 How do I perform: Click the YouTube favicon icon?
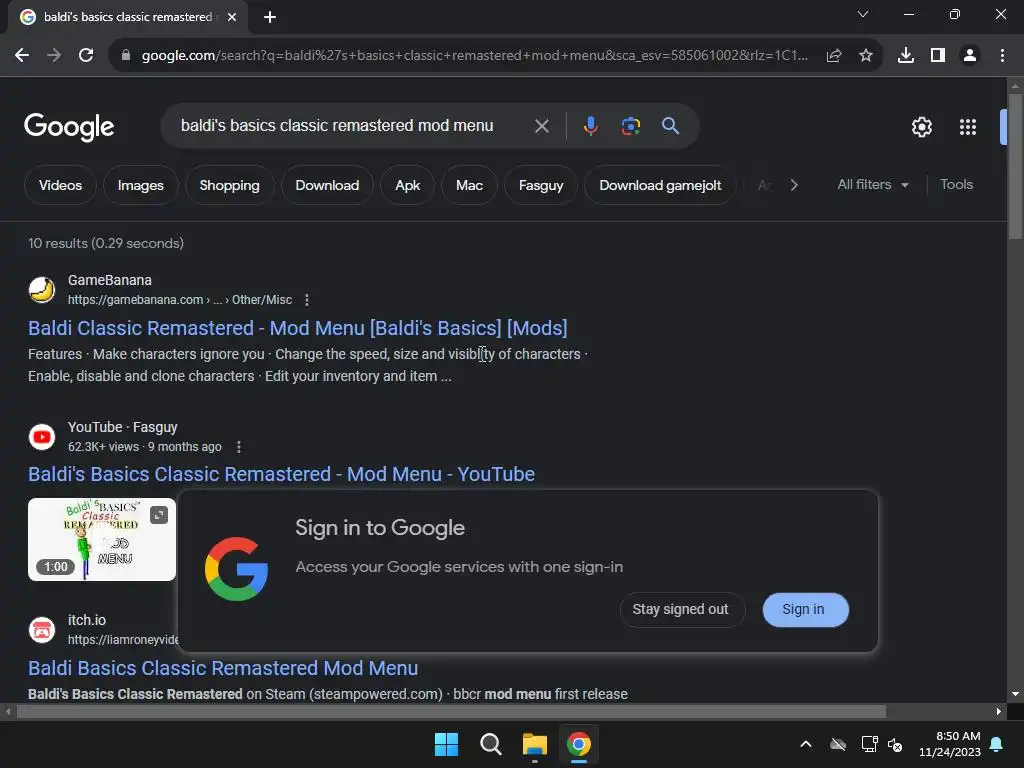point(42,436)
